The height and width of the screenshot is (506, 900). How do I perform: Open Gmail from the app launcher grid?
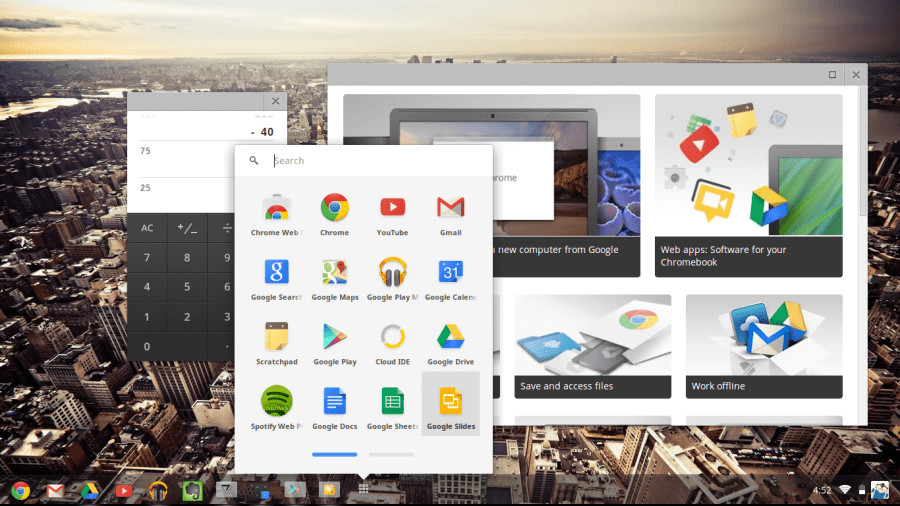pyautogui.click(x=451, y=215)
